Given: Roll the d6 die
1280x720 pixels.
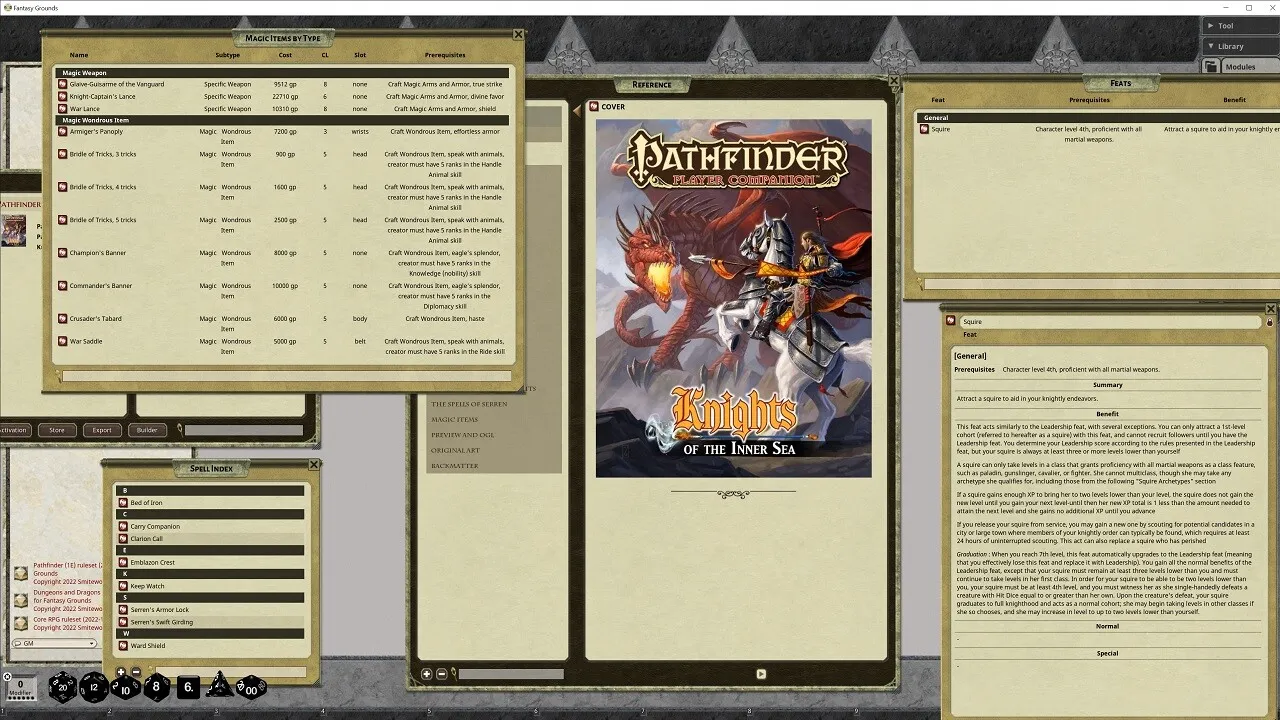Looking at the screenshot, I should pos(189,687).
